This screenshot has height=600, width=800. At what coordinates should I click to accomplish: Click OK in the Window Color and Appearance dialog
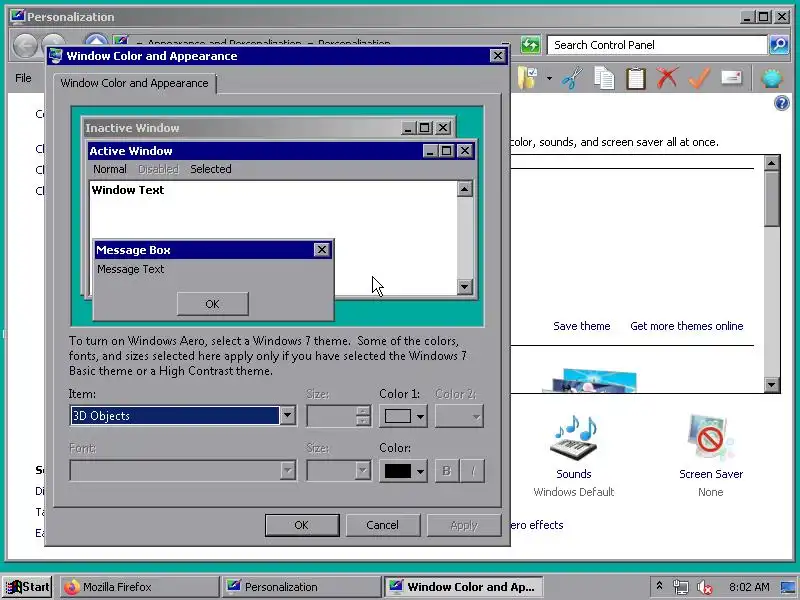tap(302, 525)
